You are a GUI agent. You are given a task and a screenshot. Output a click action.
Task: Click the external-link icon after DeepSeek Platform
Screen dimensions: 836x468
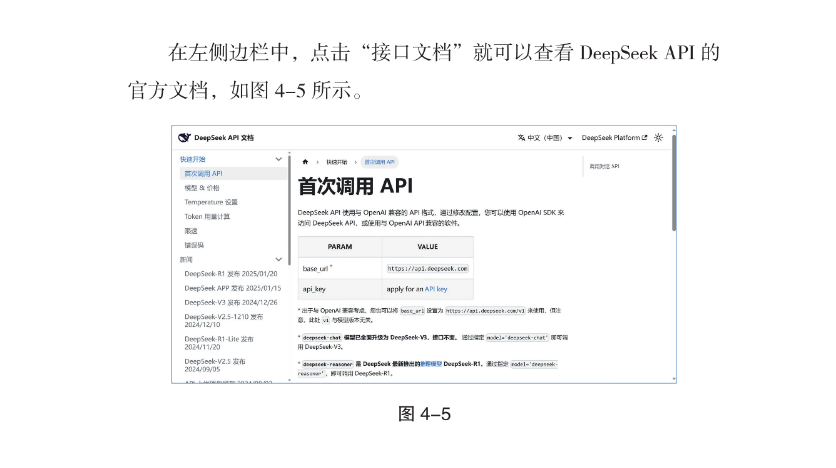(x=645, y=138)
